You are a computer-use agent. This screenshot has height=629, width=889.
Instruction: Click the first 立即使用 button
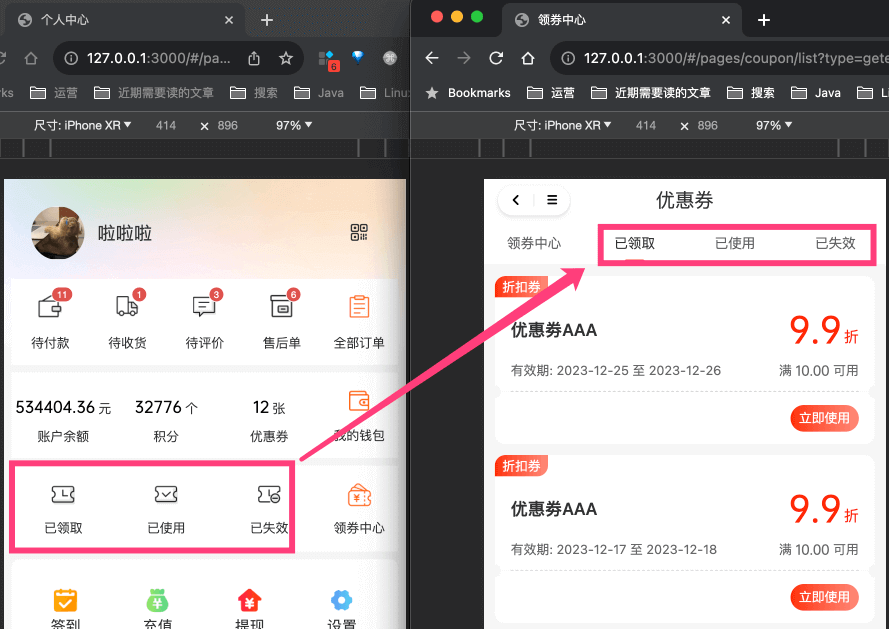[x=824, y=418]
